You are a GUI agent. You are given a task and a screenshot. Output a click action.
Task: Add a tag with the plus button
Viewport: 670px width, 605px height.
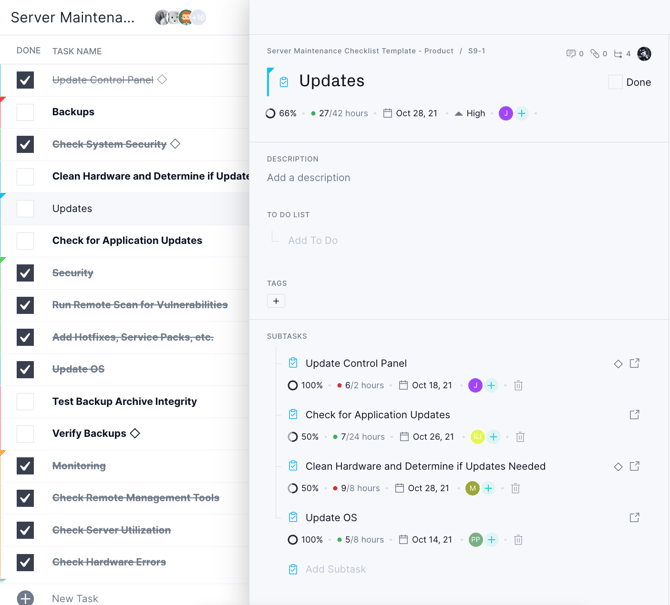pos(276,301)
